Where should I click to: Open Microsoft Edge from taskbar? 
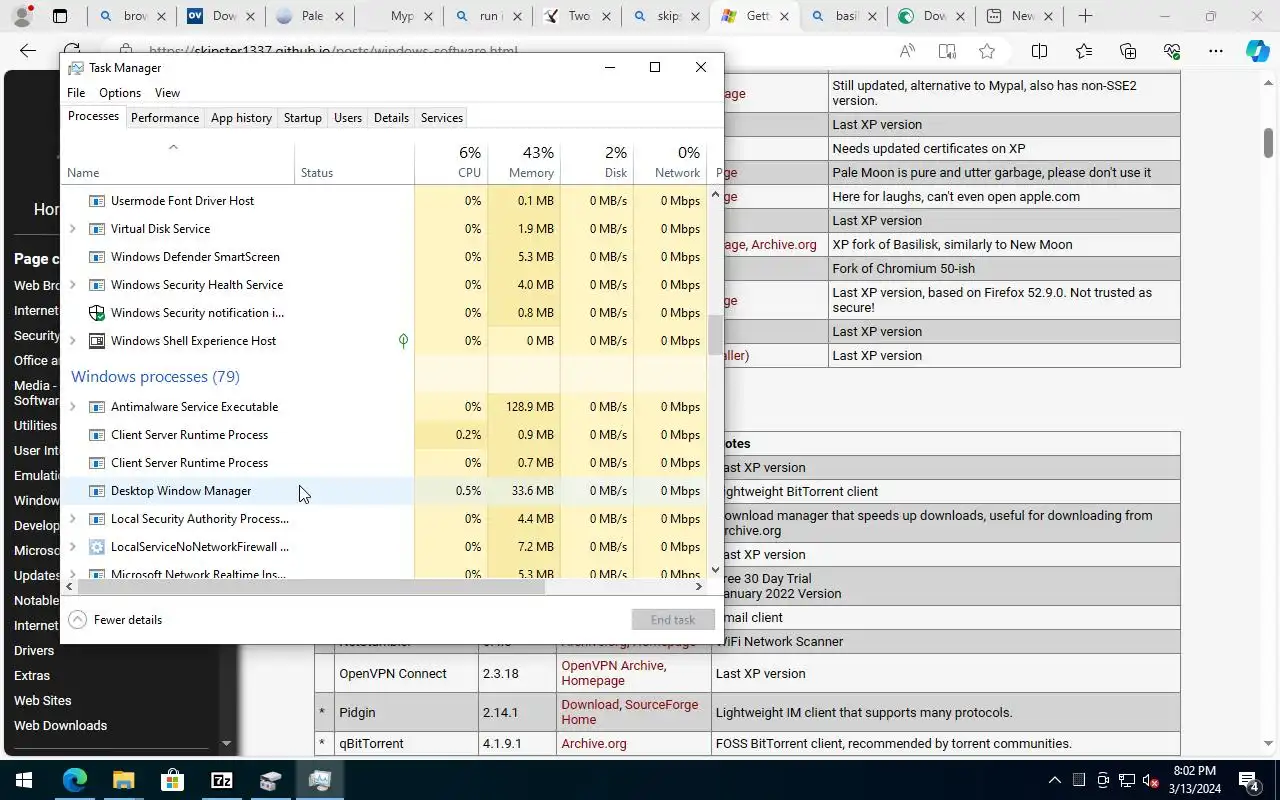(x=75, y=780)
